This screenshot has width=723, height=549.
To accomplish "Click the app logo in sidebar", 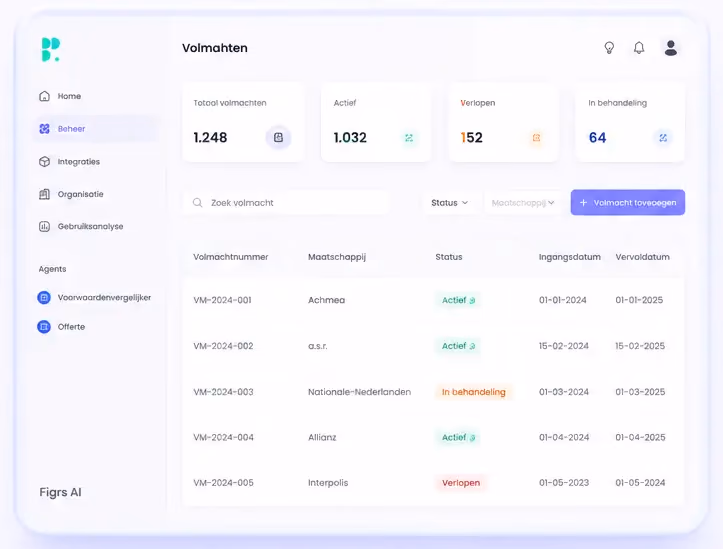I will (51, 49).
